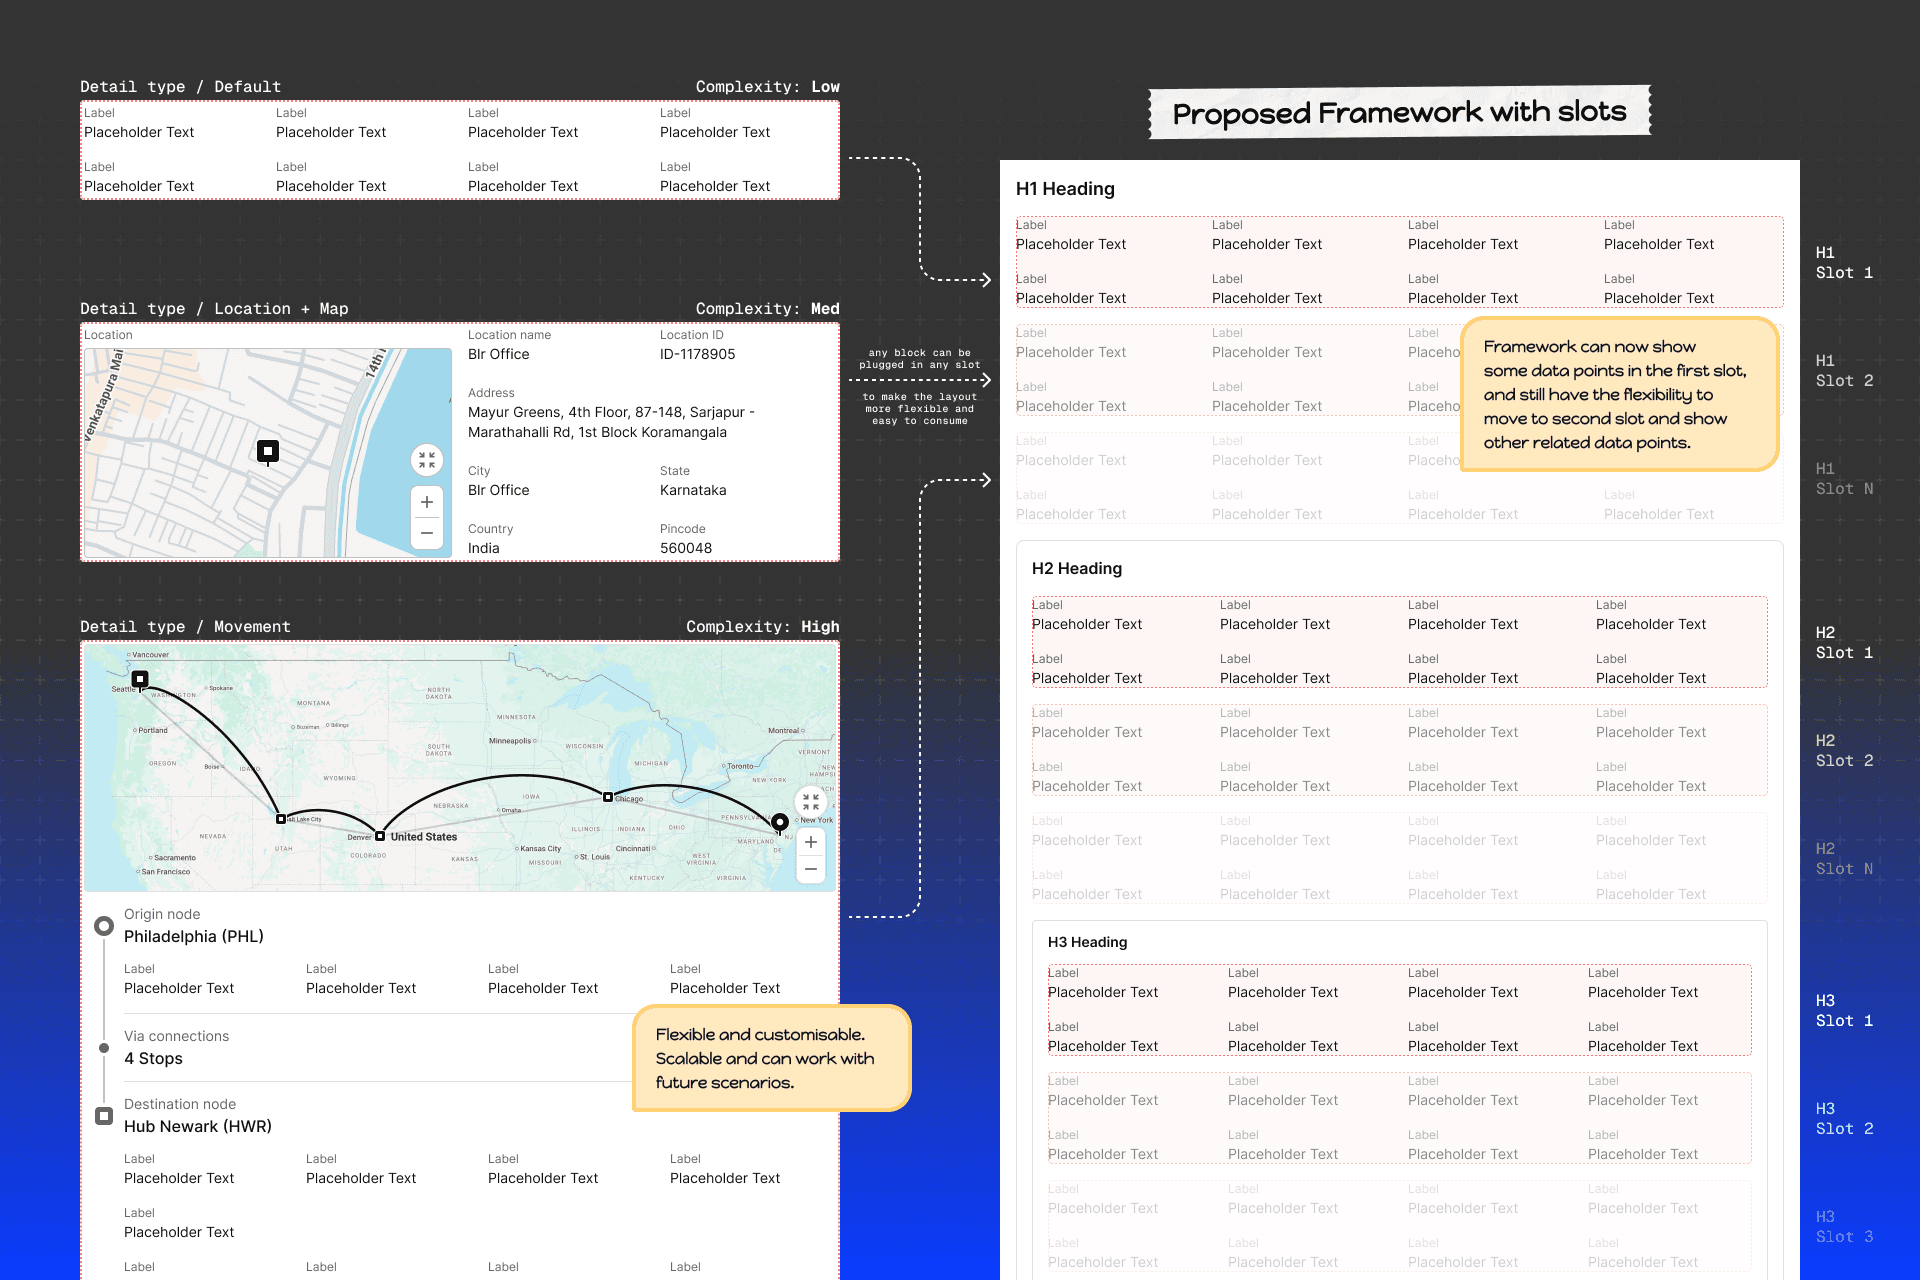Viewport: 1920px width, 1280px height.
Task: Select the Origin node circle indicator
Action: 104,926
